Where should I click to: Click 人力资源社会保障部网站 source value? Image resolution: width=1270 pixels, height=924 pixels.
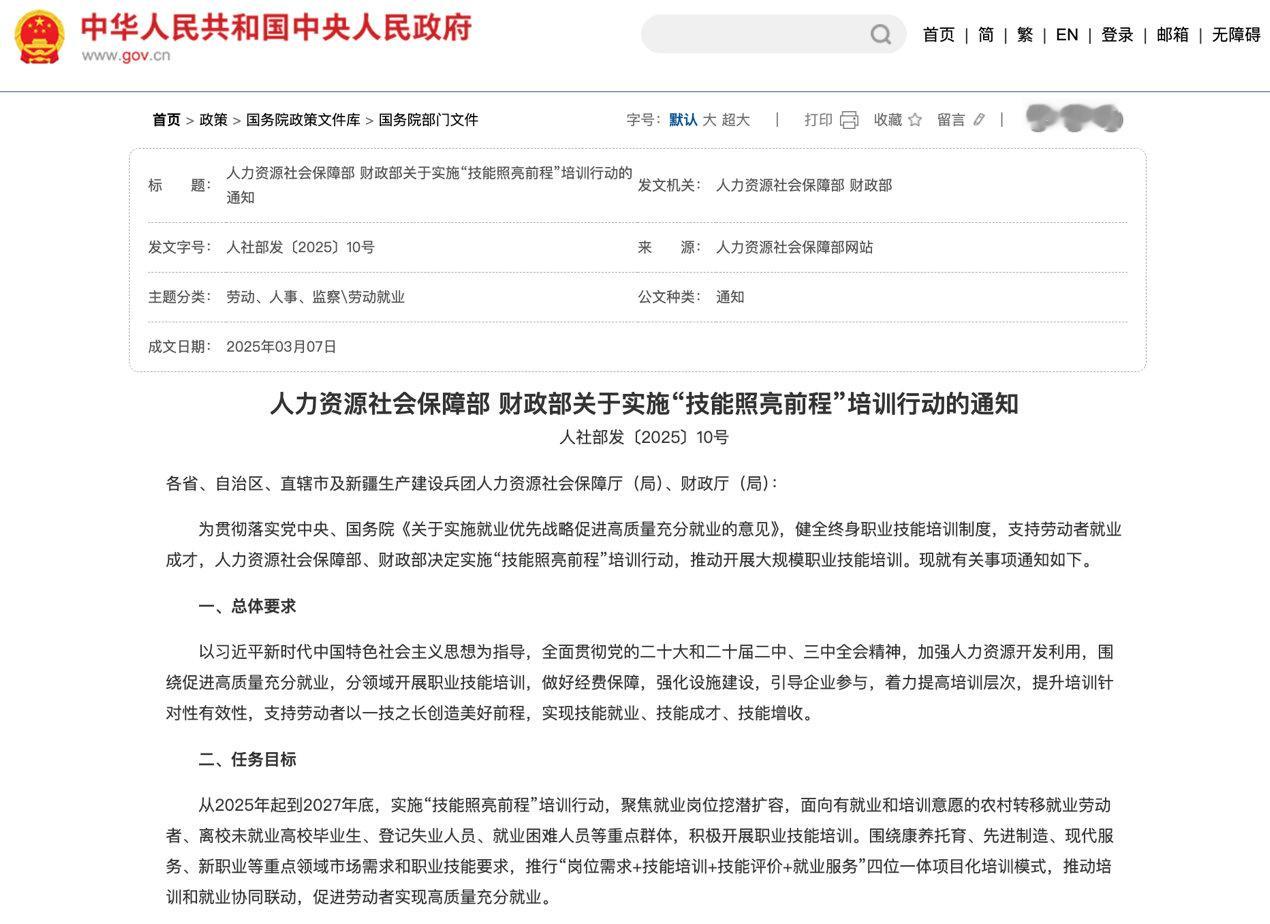tap(794, 247)
